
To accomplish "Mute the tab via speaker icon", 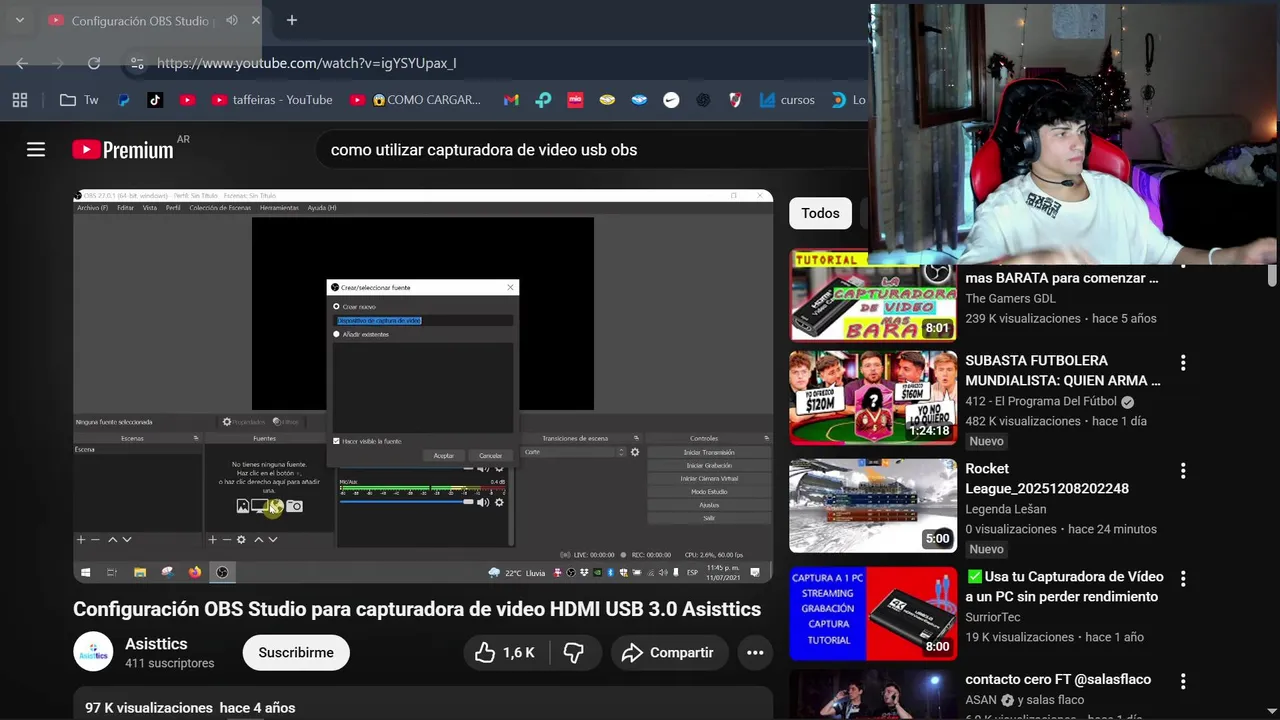I will tap(231, 20).
